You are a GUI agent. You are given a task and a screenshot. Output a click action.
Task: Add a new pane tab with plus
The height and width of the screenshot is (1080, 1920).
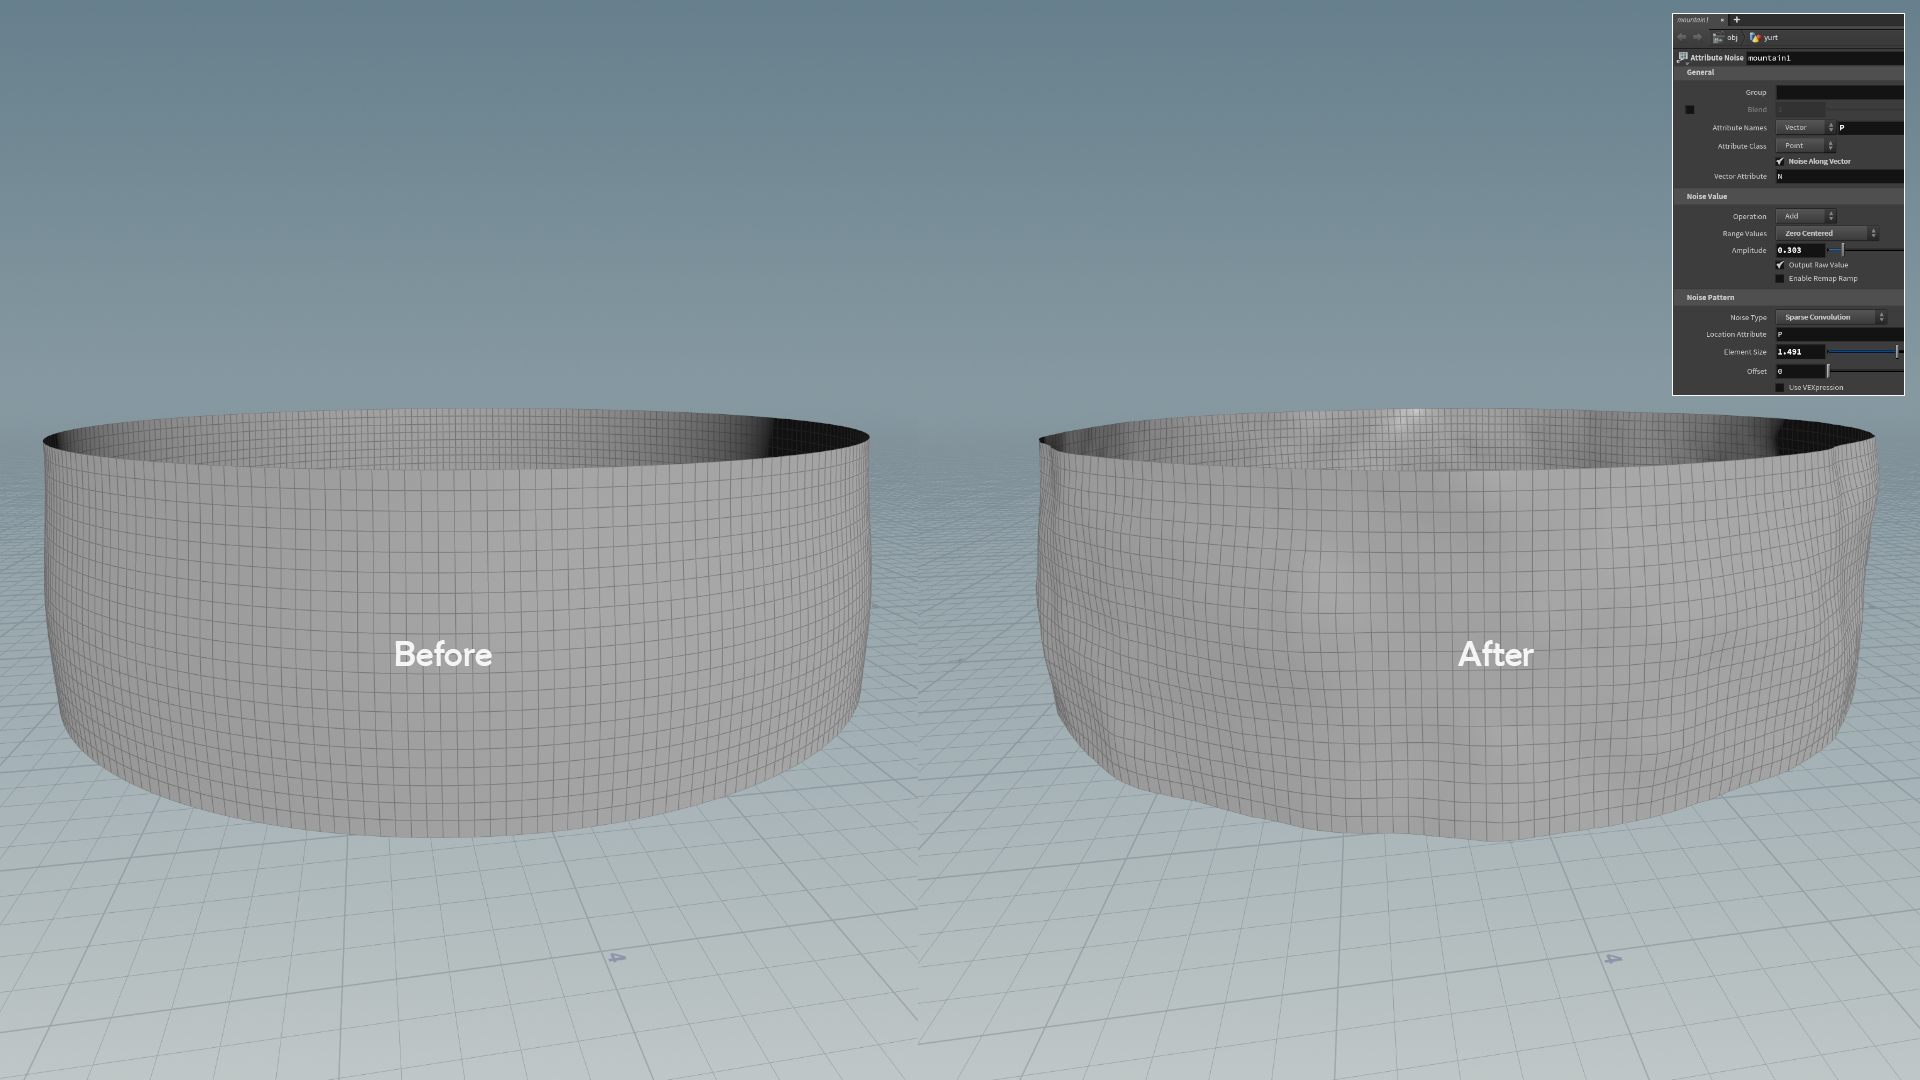1737,20
